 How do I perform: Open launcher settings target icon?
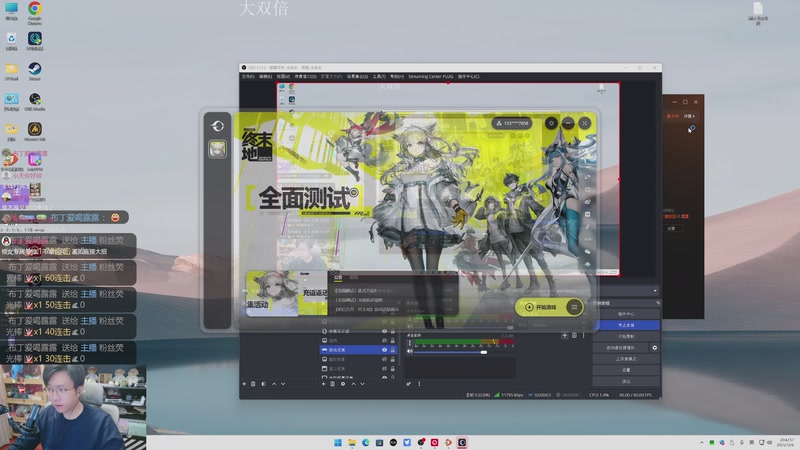coord(551,123)
